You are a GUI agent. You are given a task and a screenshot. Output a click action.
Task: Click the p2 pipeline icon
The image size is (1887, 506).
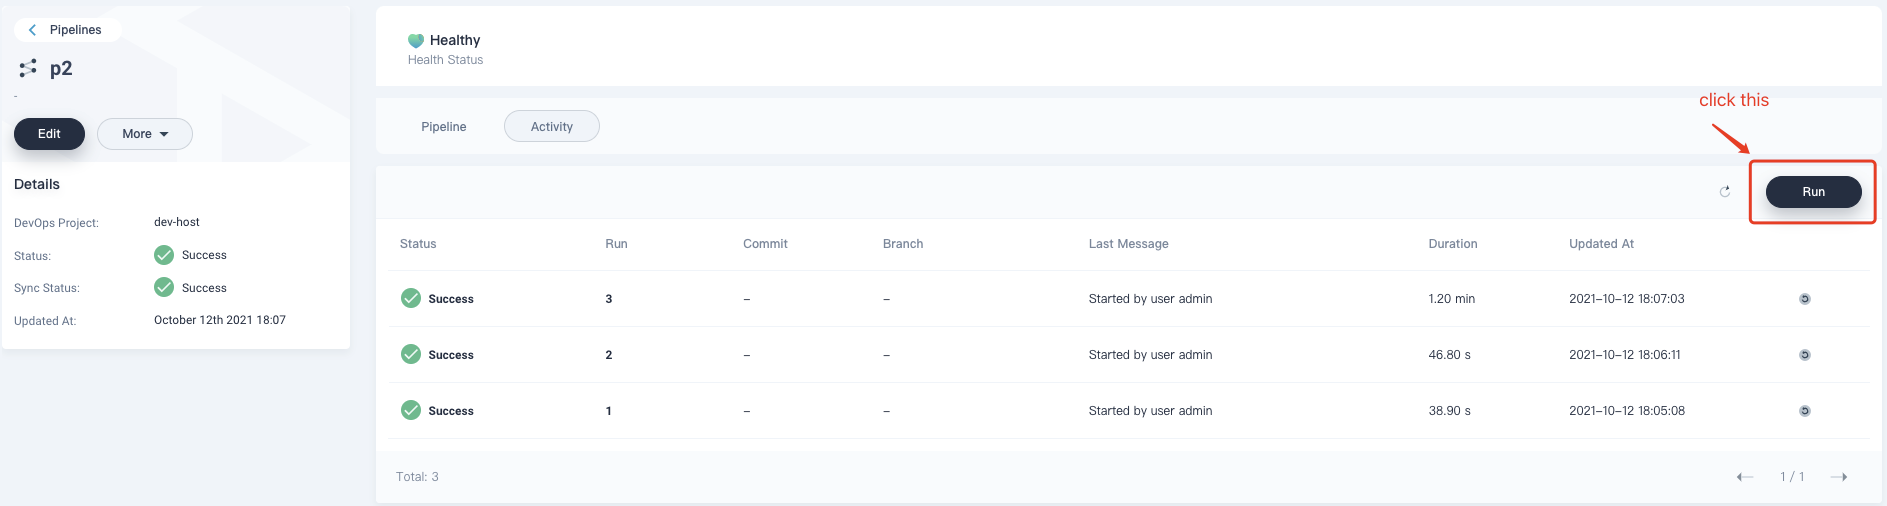tap(28, 68)
